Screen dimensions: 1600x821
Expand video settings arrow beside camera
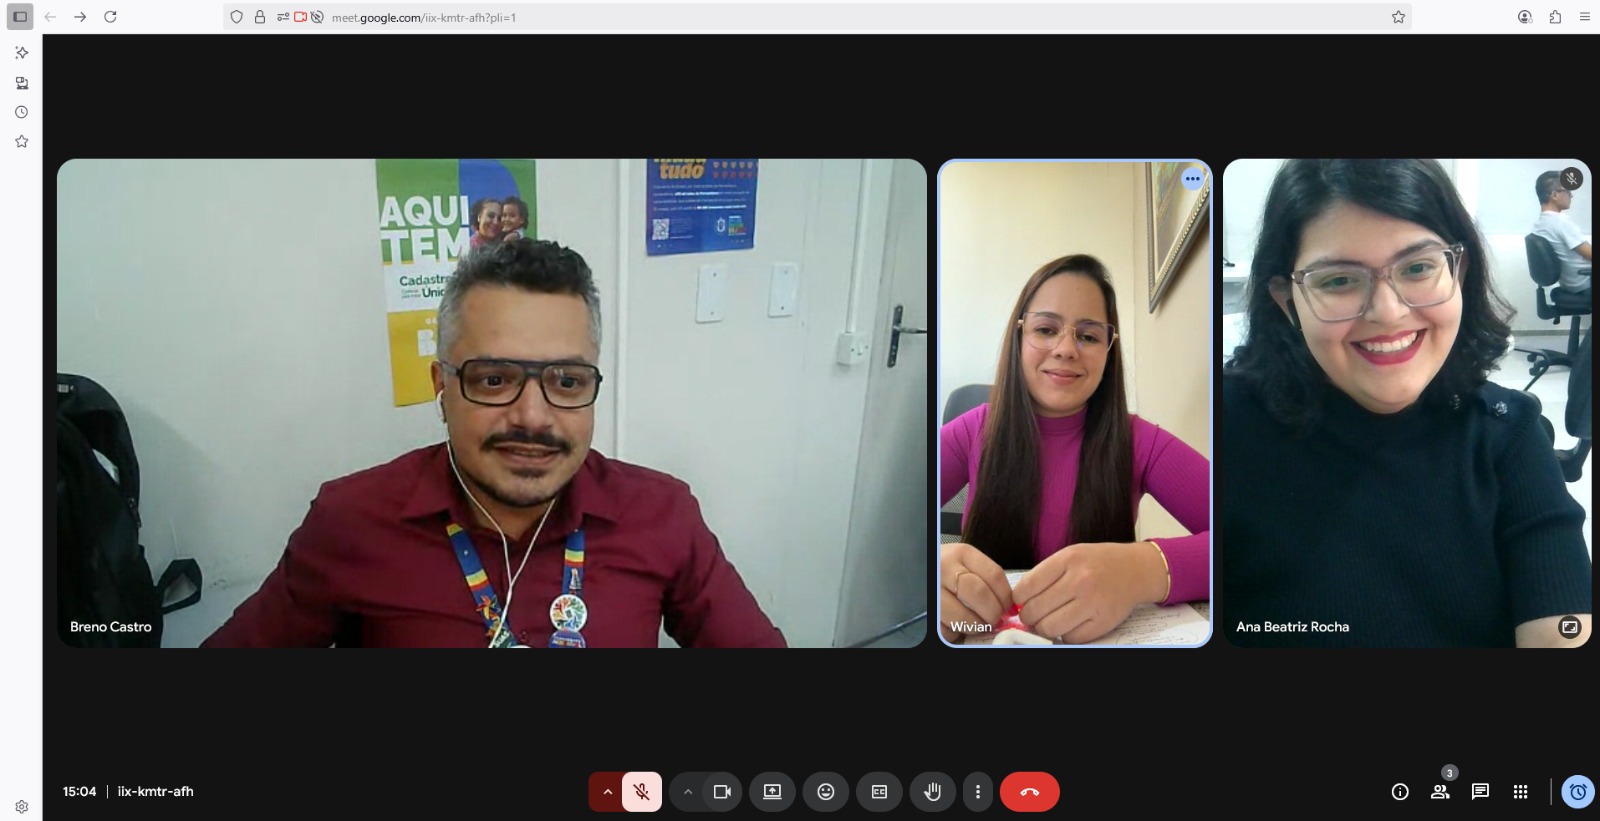pyautogui.click(x=688, y=792)
